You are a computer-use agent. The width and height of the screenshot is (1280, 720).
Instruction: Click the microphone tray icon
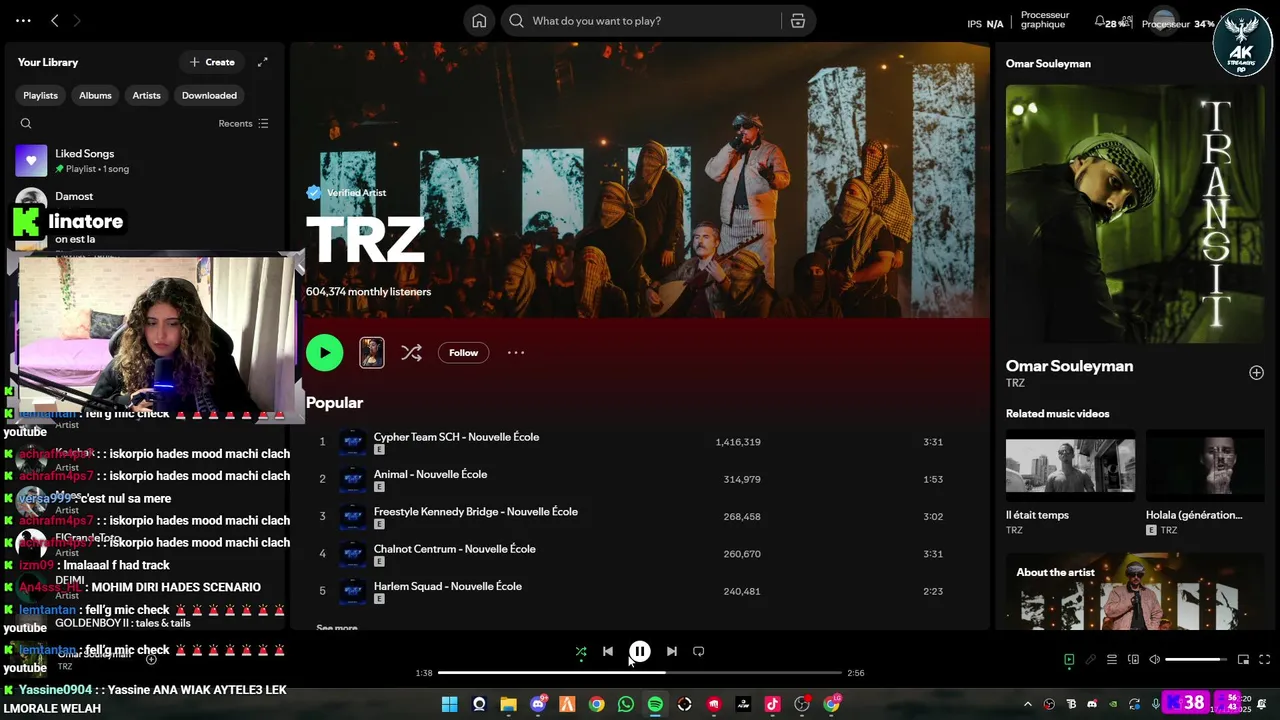point(1156,704)
